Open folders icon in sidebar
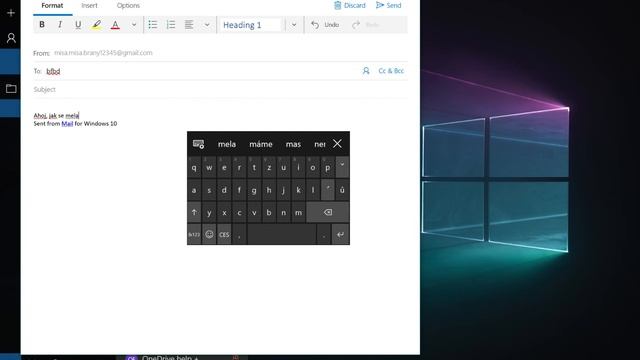 coord(11,88)
